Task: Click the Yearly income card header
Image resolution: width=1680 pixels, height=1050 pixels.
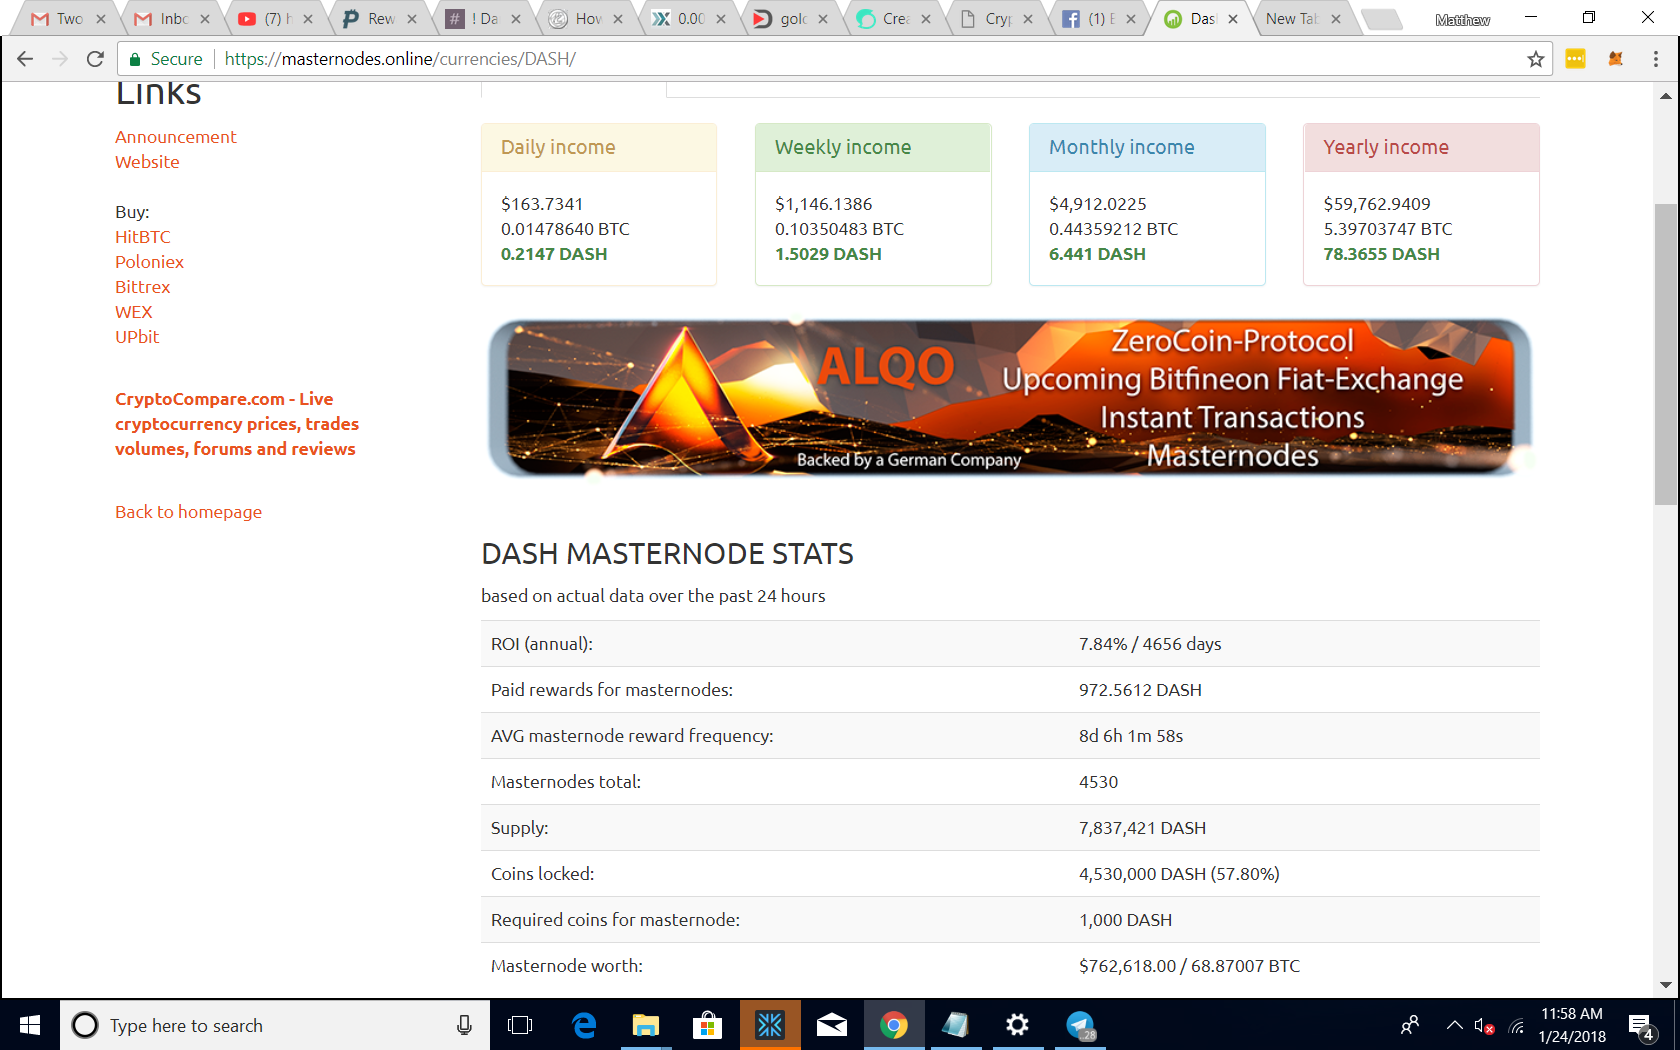Action: [x=1421, y=148]
